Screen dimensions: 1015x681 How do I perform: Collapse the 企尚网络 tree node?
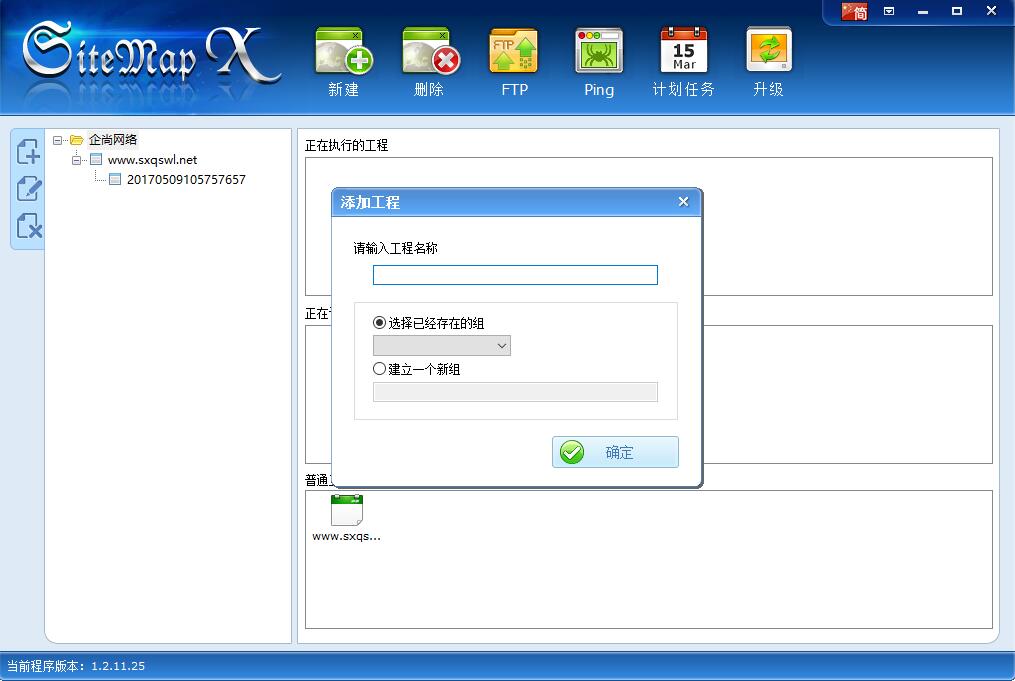[x=58, y=140]
